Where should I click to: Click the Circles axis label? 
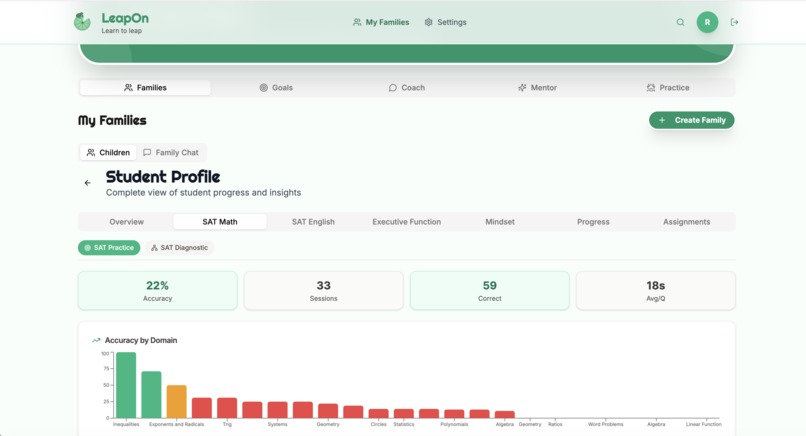point(378,424)
